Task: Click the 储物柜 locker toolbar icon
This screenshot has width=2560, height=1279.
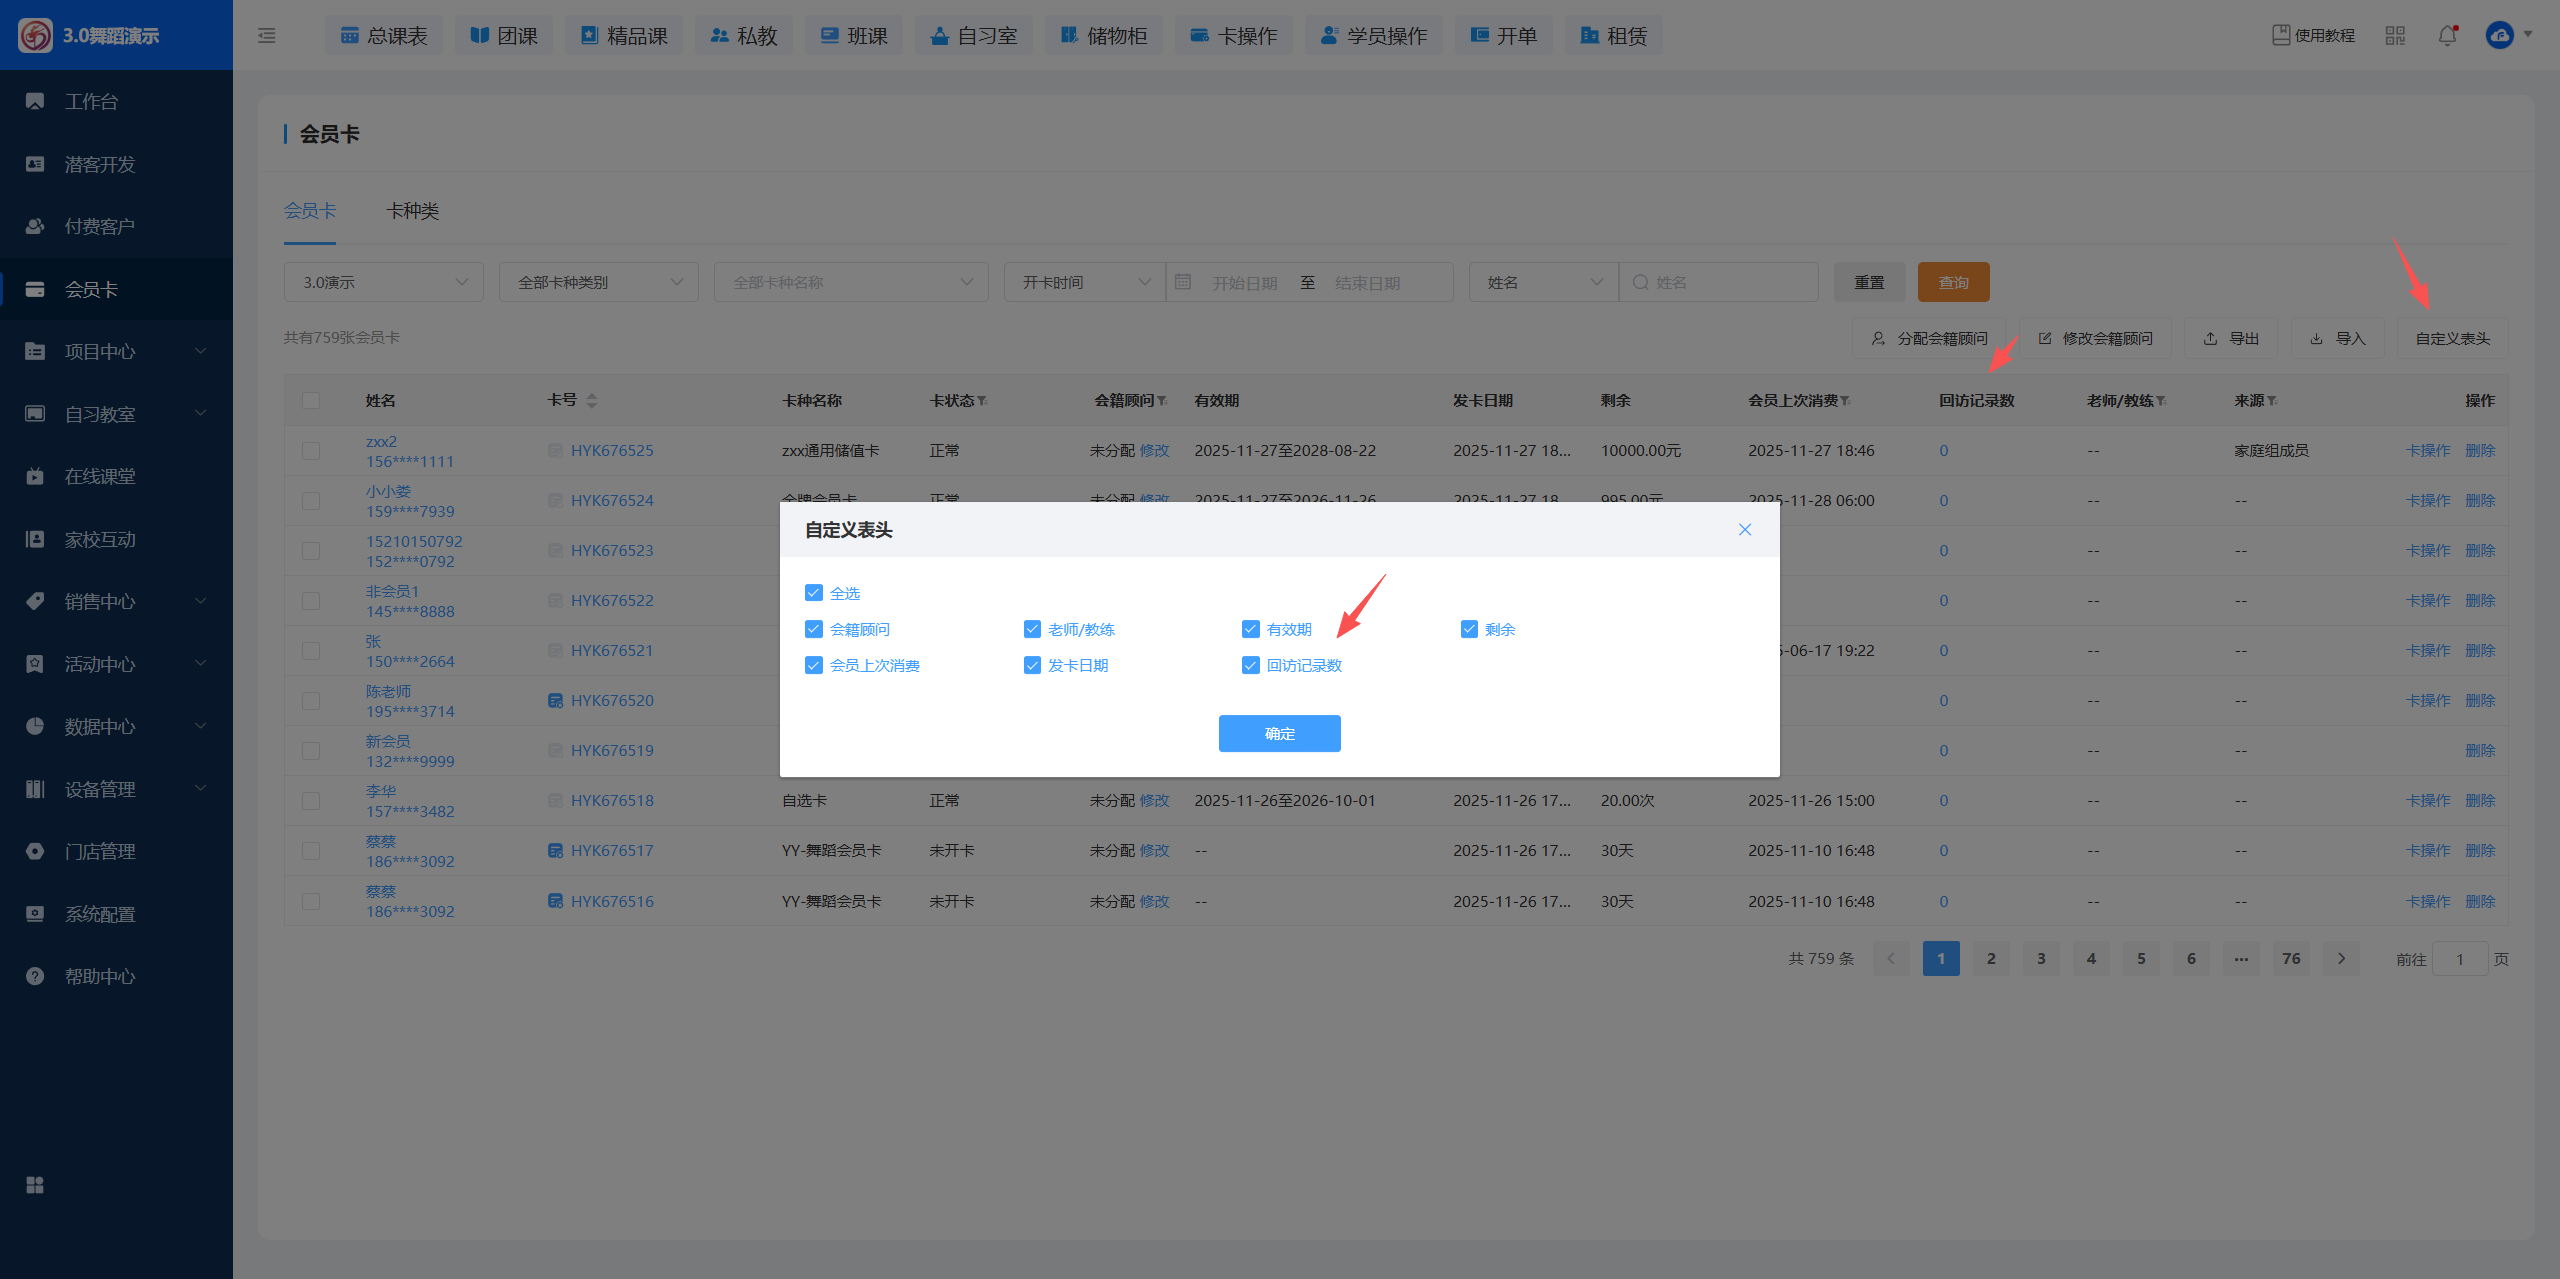Action: [1069, 35]
